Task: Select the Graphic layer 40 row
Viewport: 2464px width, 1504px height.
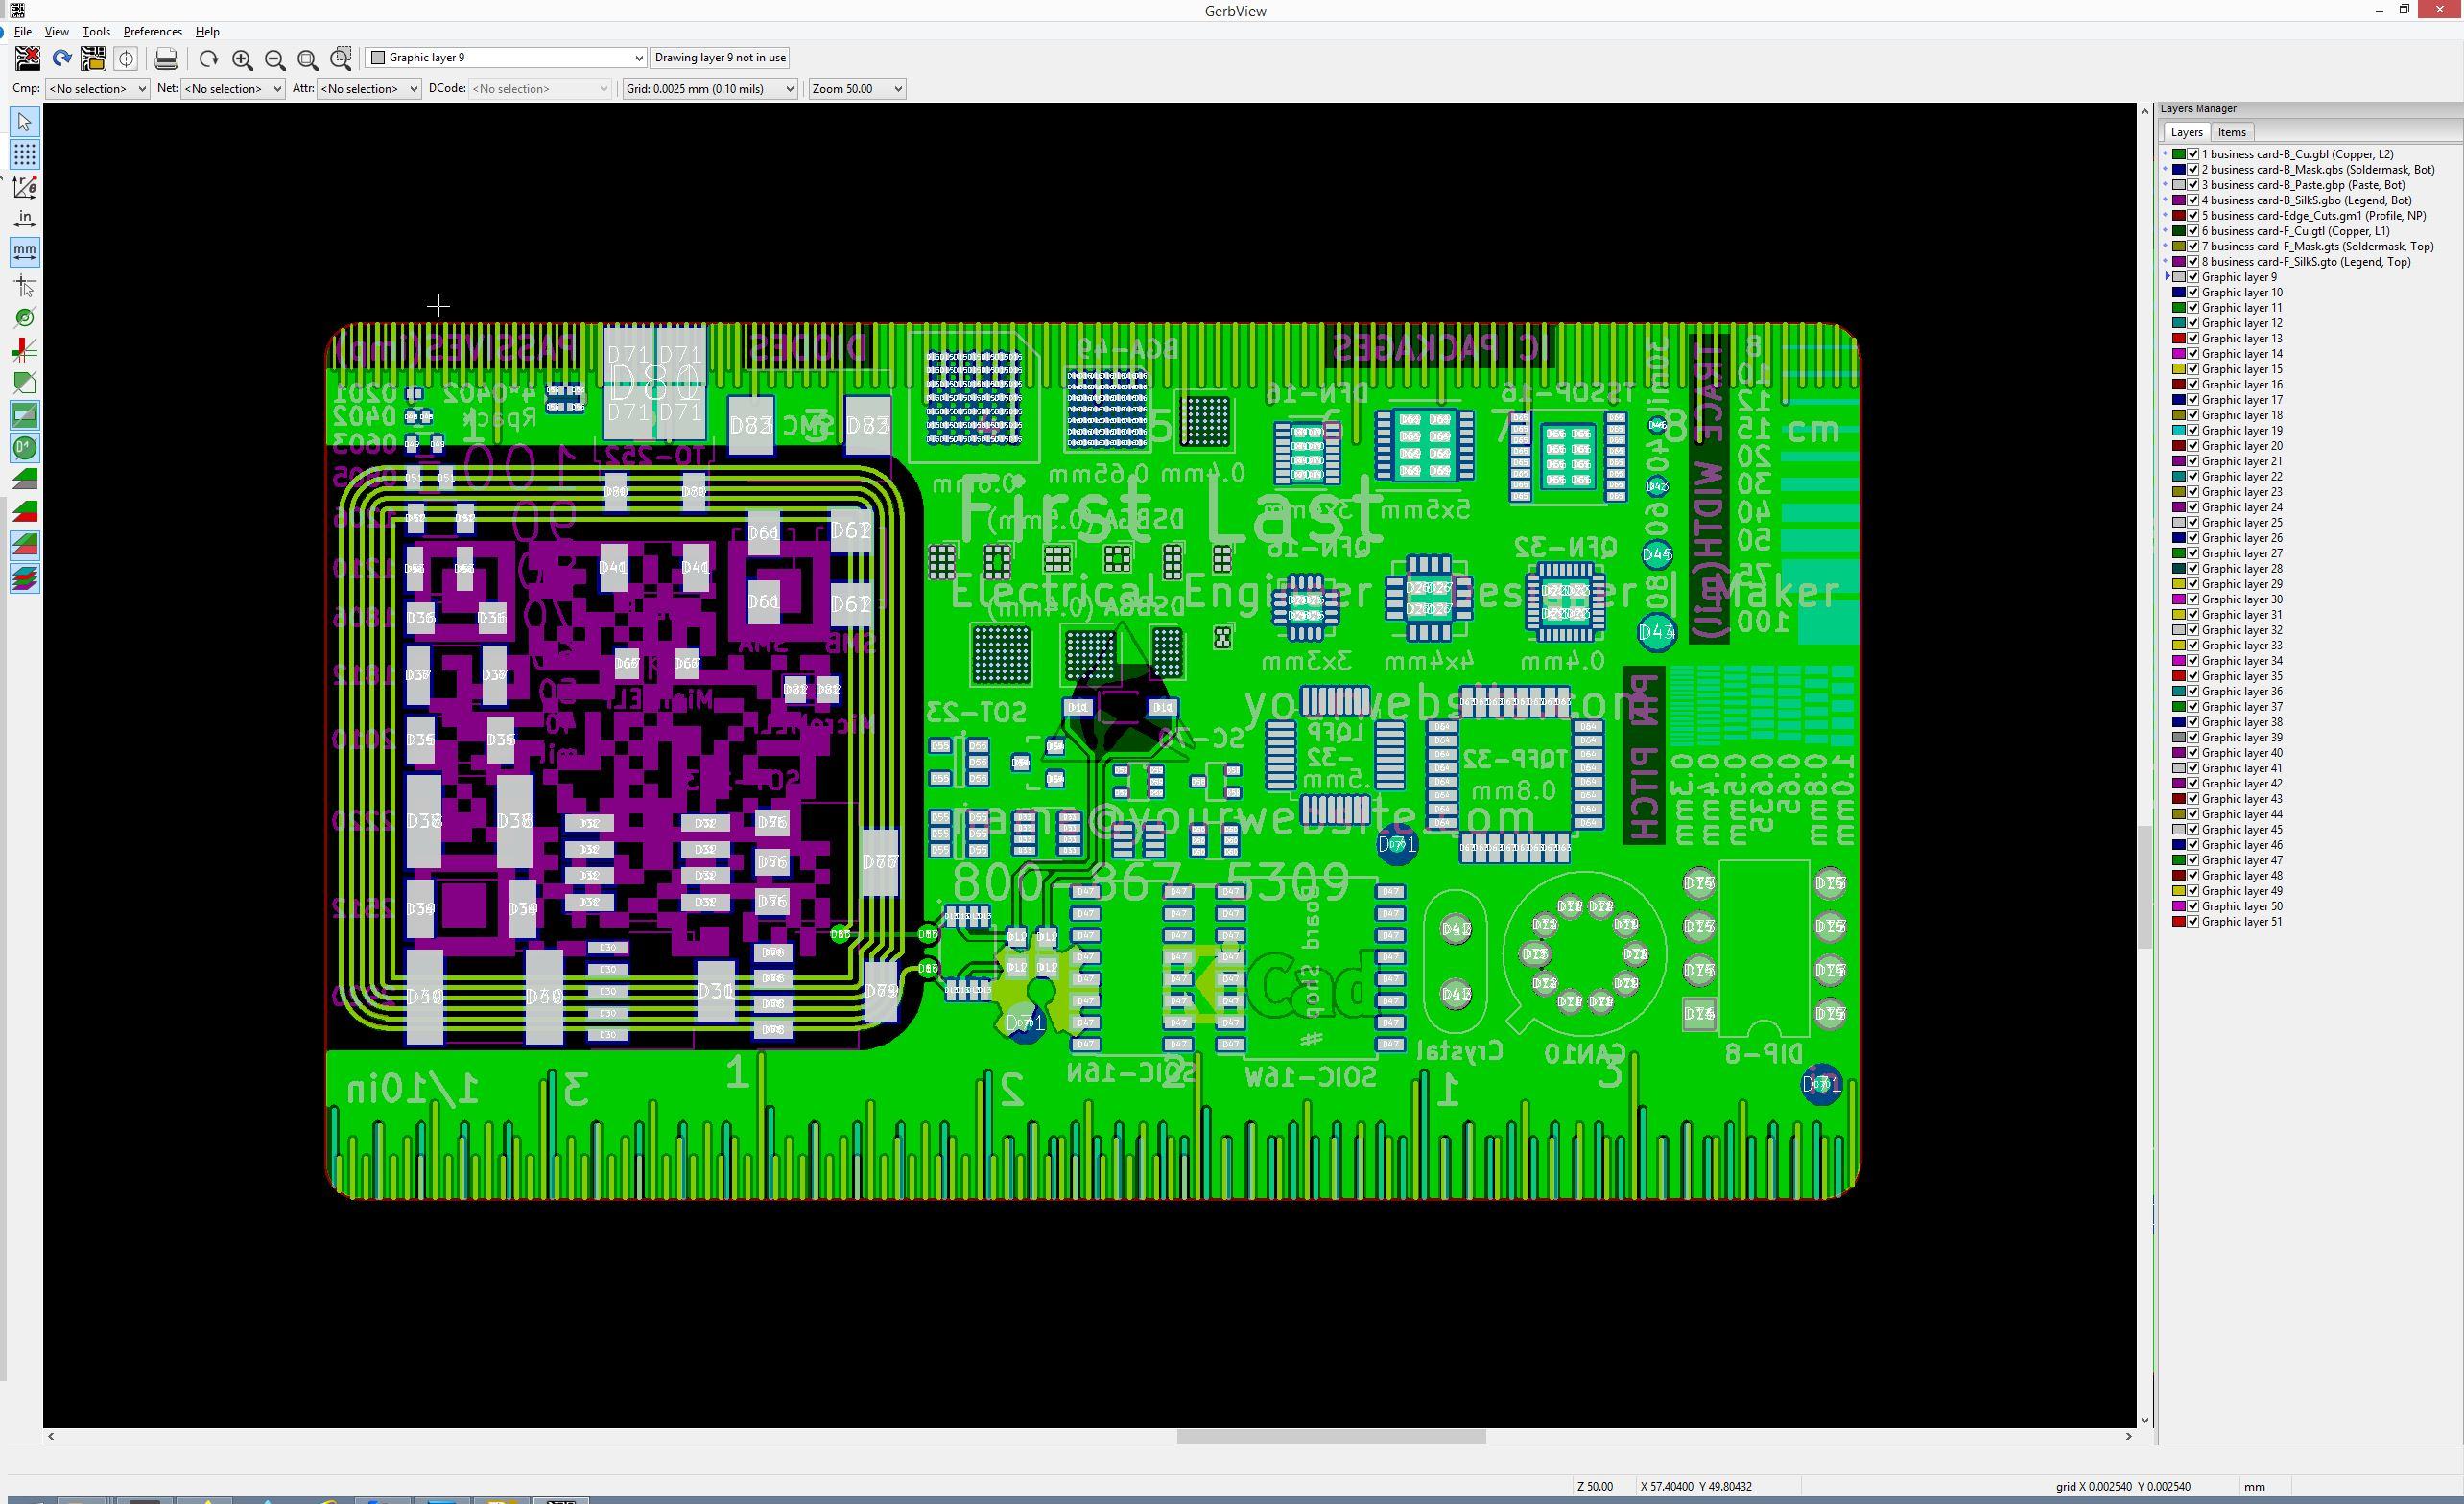Action: coord(2242,753)
